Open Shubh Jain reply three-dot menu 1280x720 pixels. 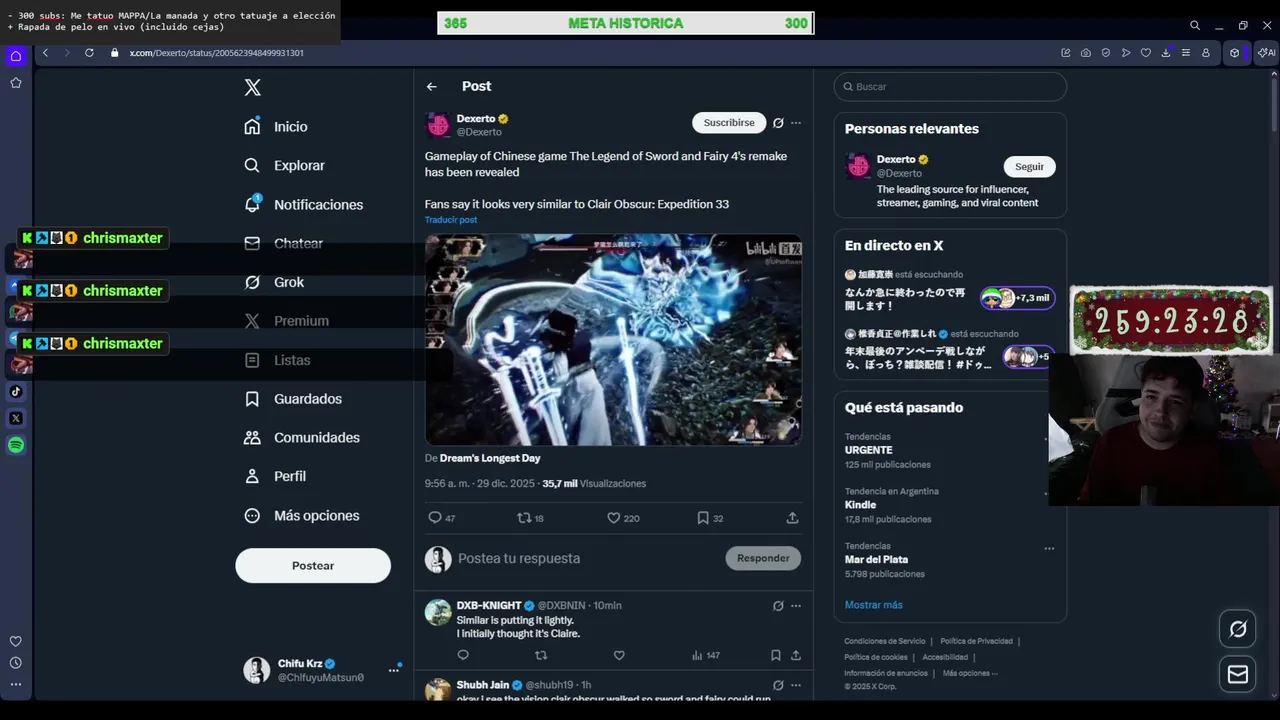pyautogui.click(x=796, y=686)
